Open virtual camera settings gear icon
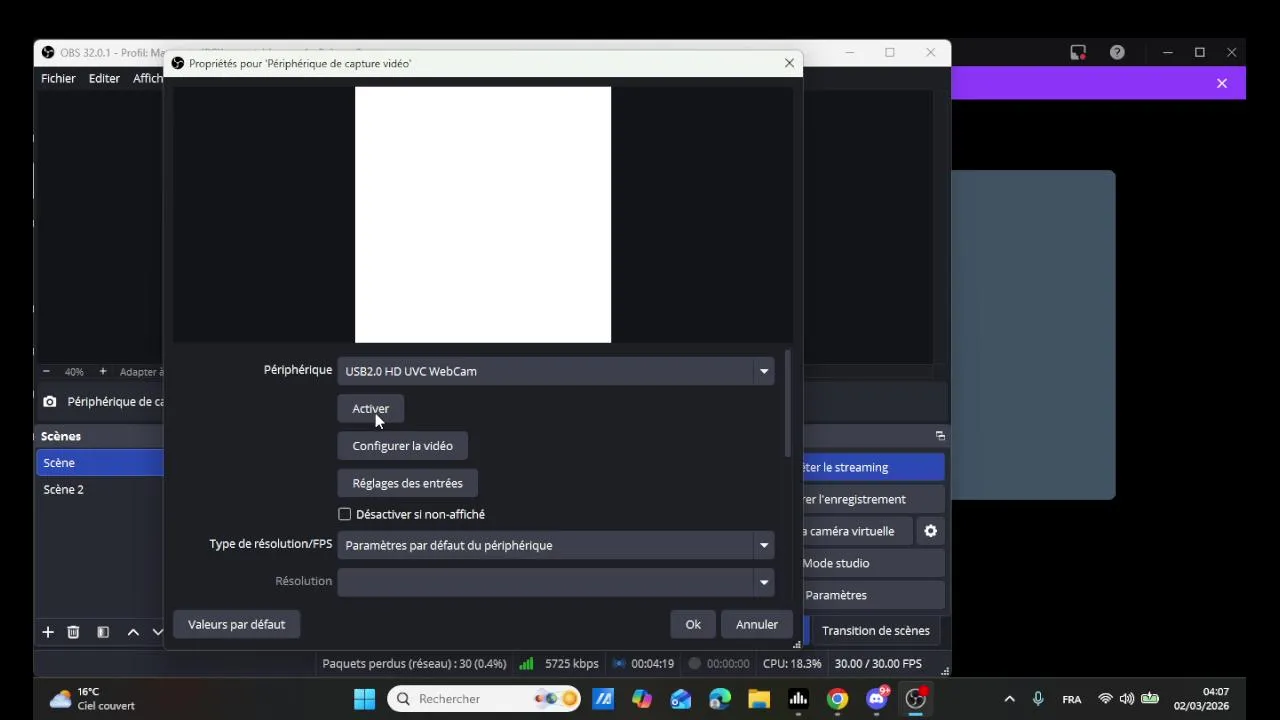The image size is (1280, 720). click(930, 531)
